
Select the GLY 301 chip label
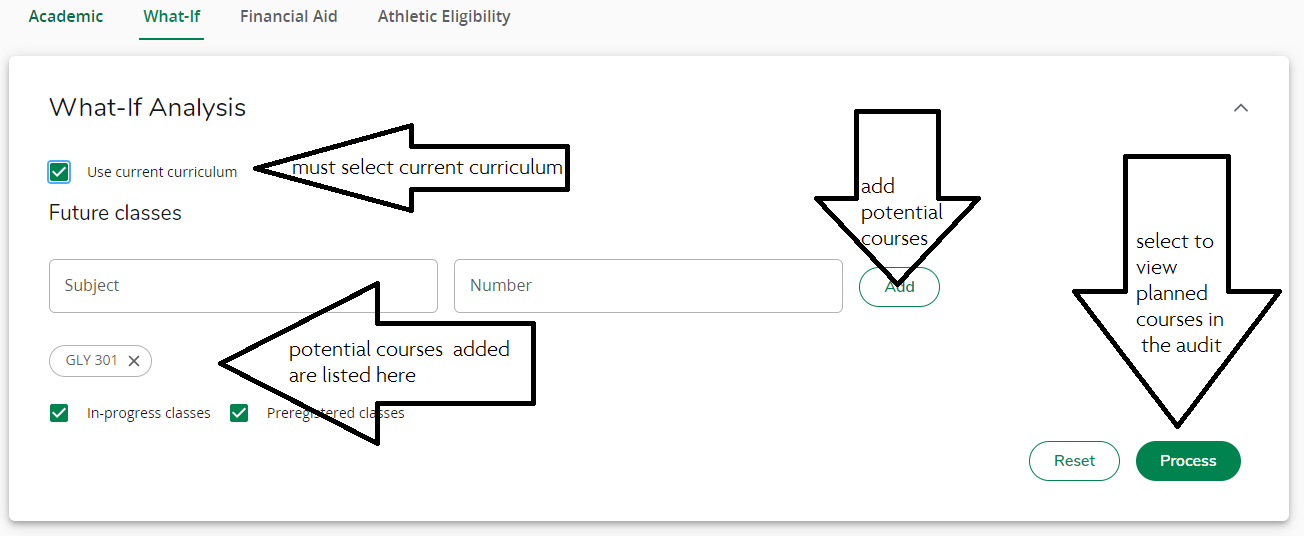coord(92,361)
